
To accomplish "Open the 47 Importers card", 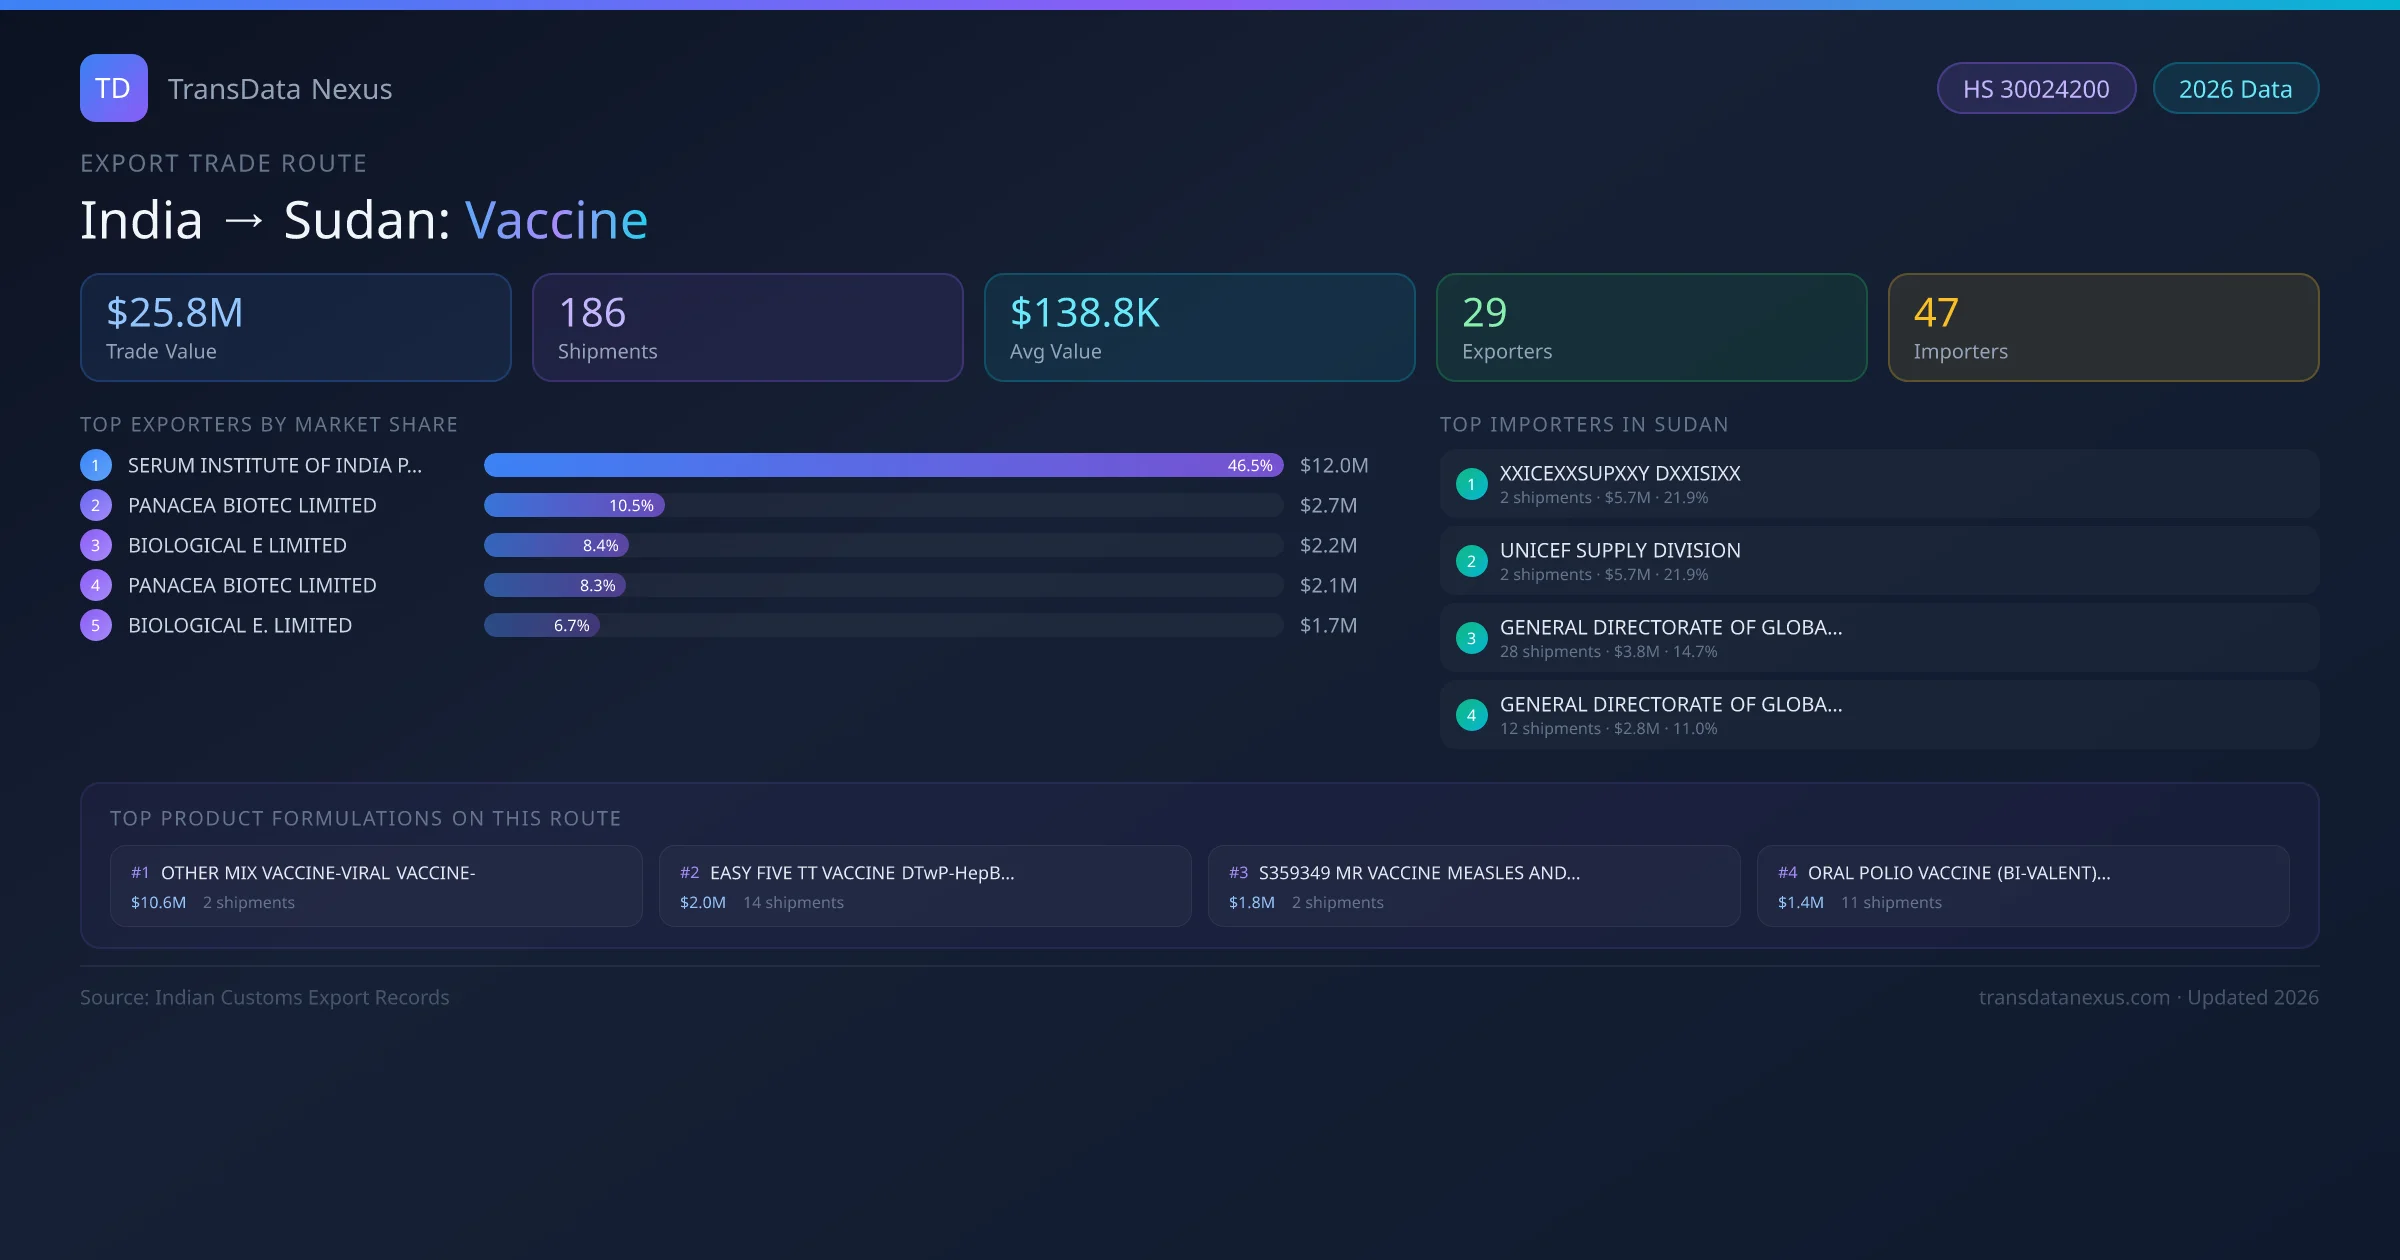I will [x=2103, y=327].
